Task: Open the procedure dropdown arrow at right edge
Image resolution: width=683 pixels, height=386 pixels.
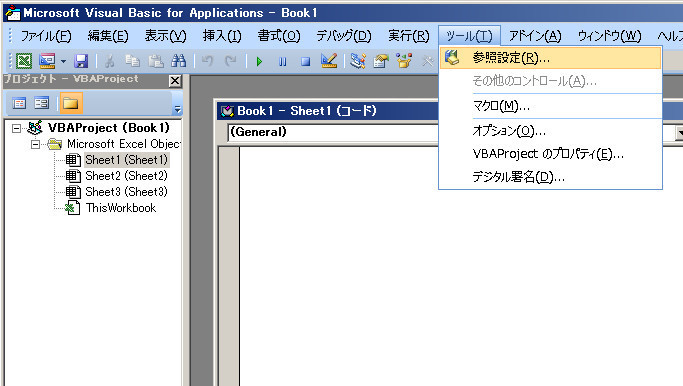Action: point(679,132)
